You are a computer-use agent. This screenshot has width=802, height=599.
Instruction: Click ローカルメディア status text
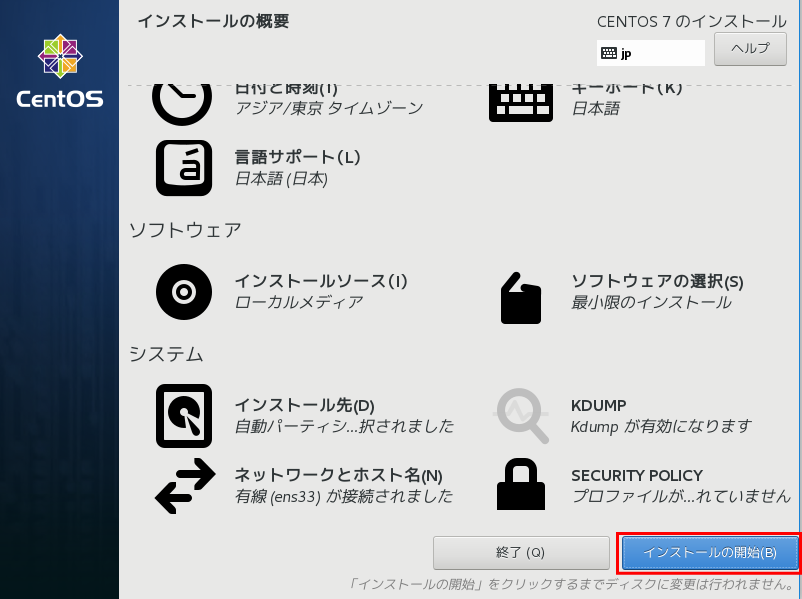point(299,302)
